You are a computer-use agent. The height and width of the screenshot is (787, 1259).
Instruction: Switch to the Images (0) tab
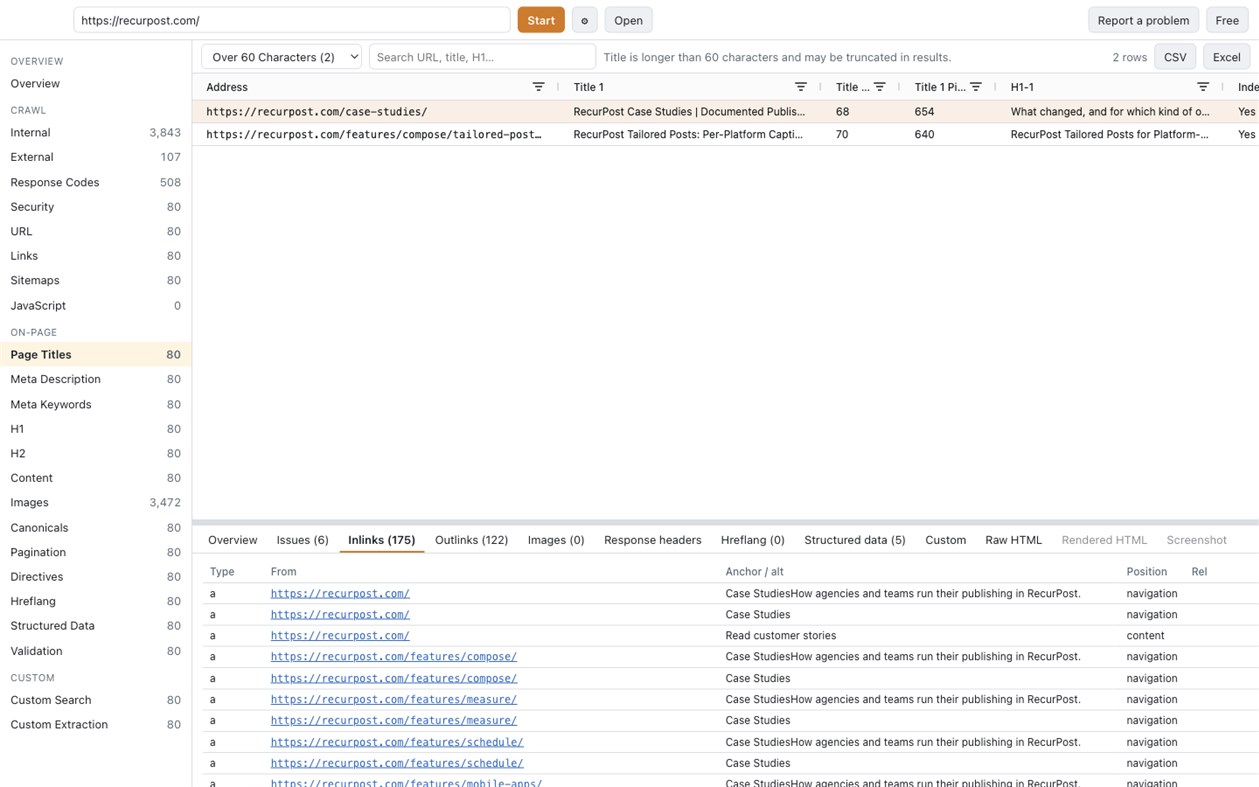(x=556, y=540)
